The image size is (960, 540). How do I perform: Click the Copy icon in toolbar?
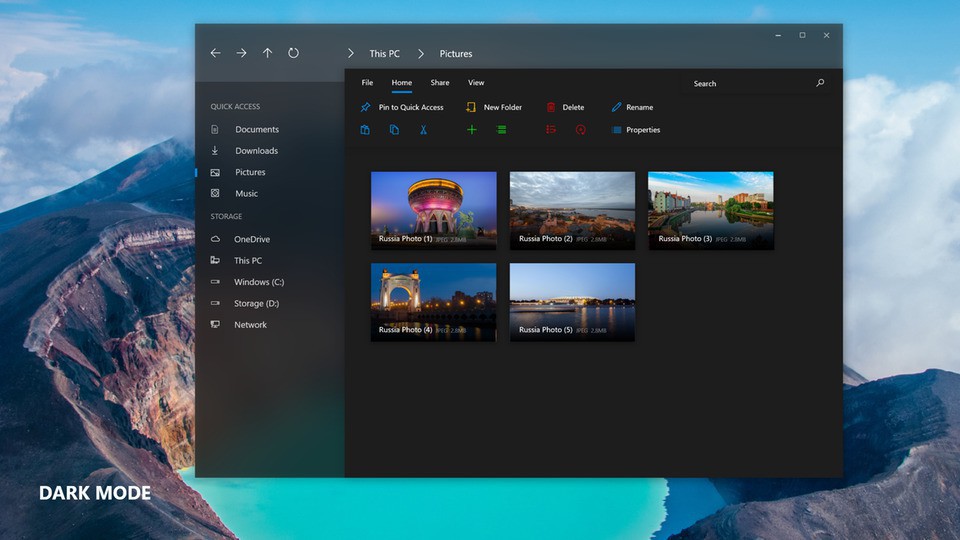(394, 130)
